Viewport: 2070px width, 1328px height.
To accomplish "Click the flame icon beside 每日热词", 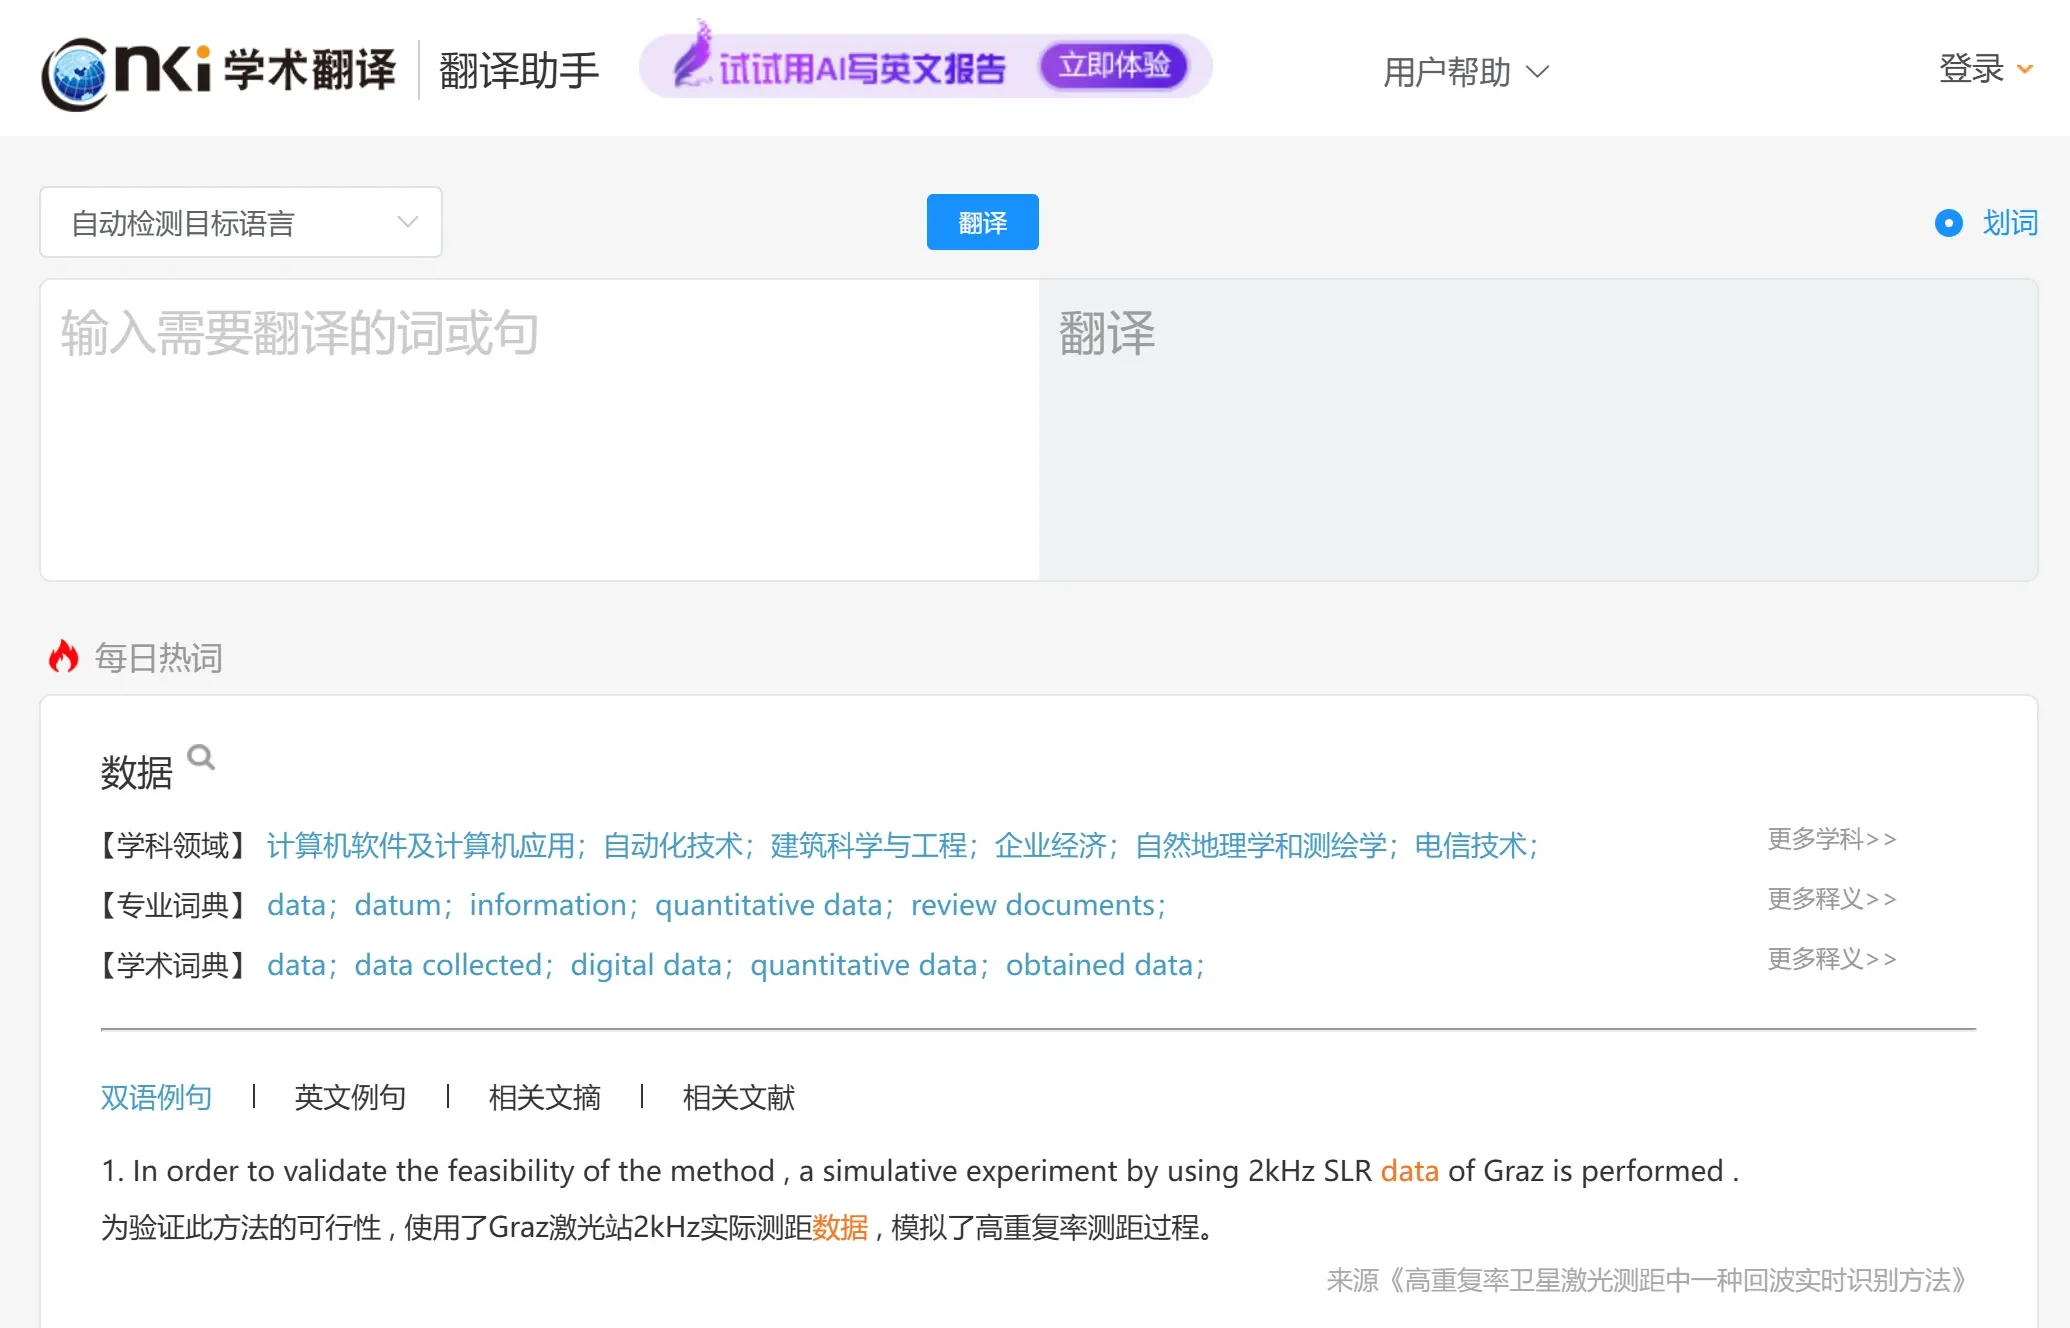I will 64,657.
